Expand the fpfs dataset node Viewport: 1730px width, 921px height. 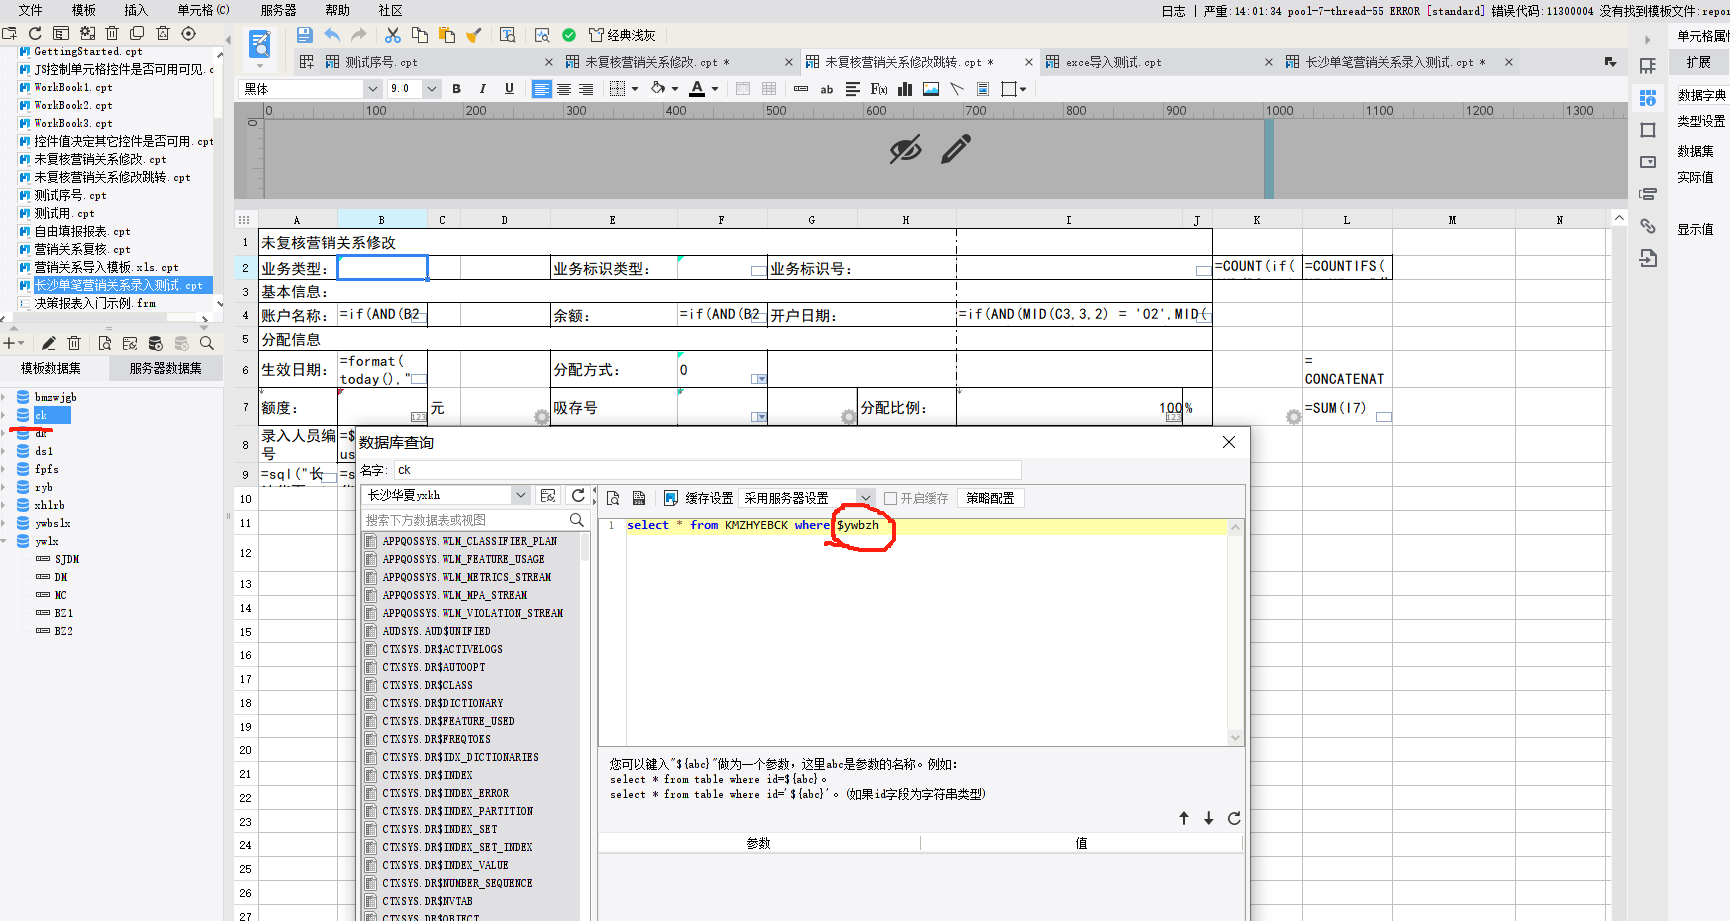[4, 469]
